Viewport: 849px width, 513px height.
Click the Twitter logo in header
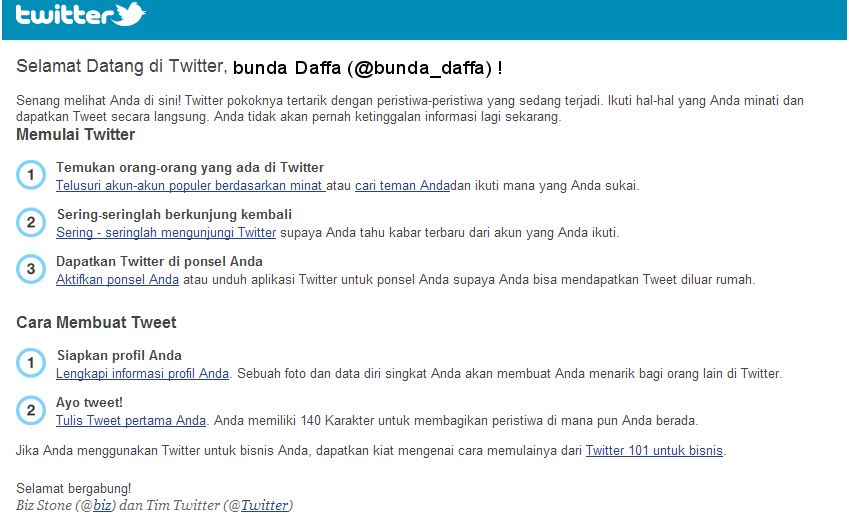81,15
